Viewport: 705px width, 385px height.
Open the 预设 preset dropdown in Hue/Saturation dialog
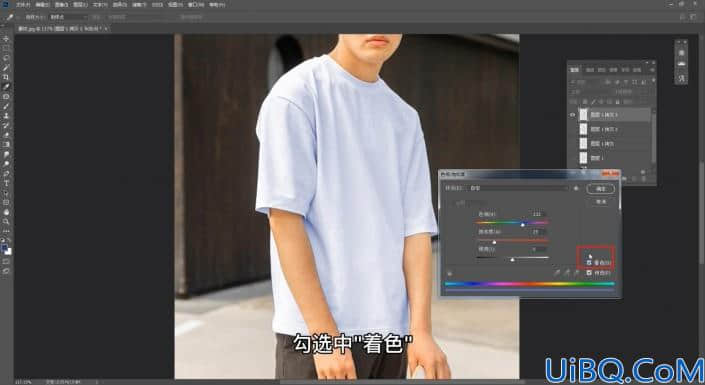coord(518,188)
